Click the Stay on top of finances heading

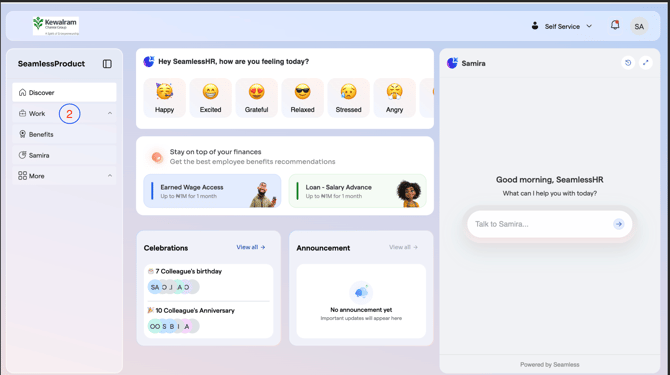215,152
